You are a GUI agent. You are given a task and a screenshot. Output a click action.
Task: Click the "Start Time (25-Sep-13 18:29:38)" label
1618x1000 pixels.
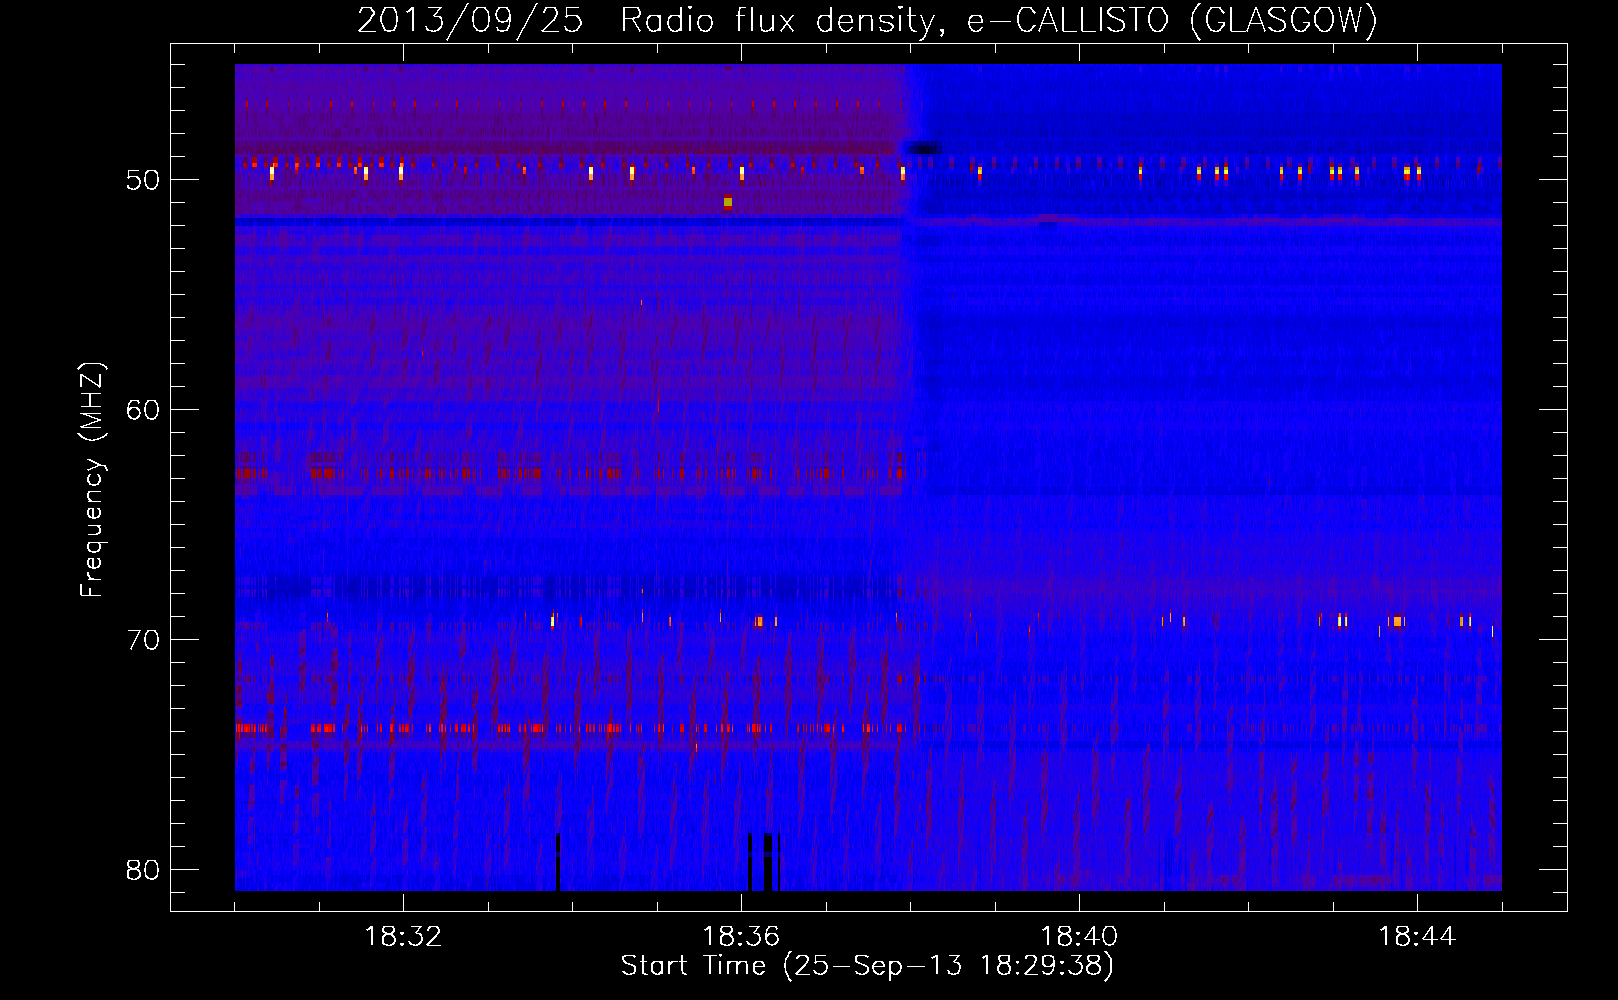point(867,966)
